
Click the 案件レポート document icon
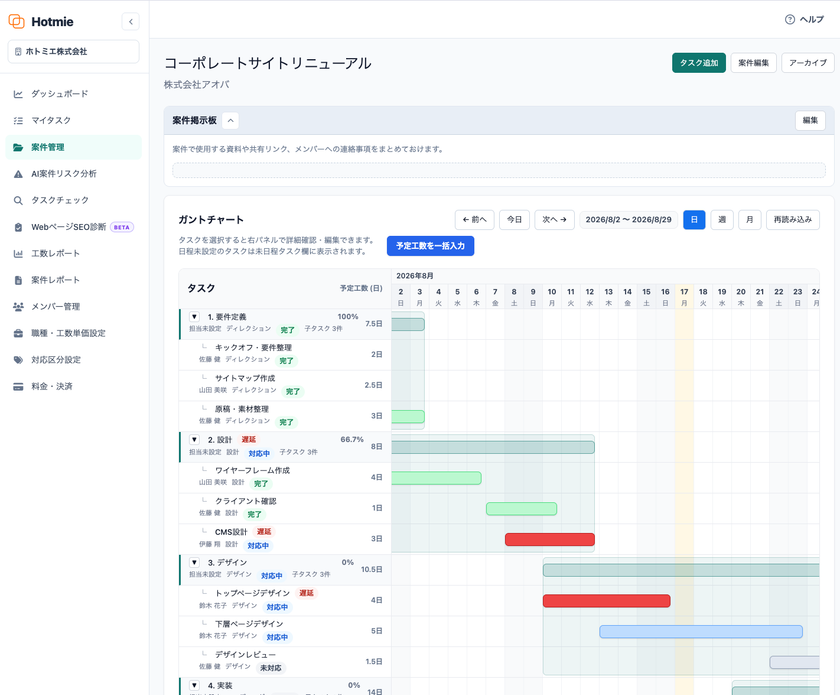click(x=18, y=280)
